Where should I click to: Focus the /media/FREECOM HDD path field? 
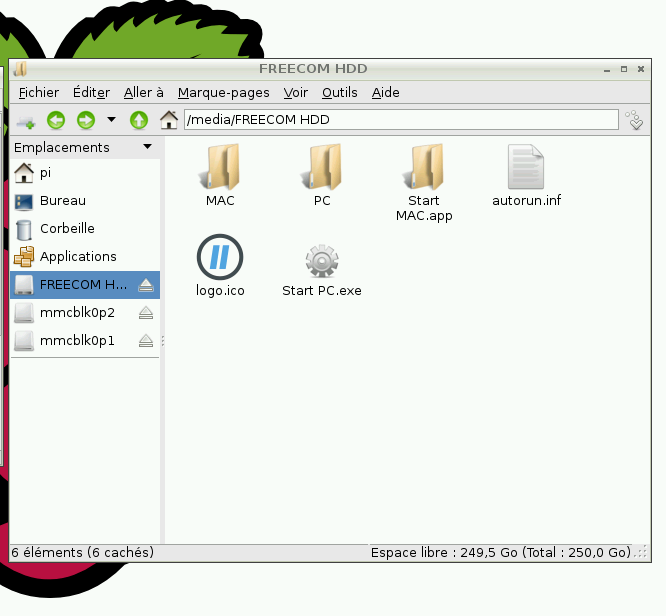401,120
